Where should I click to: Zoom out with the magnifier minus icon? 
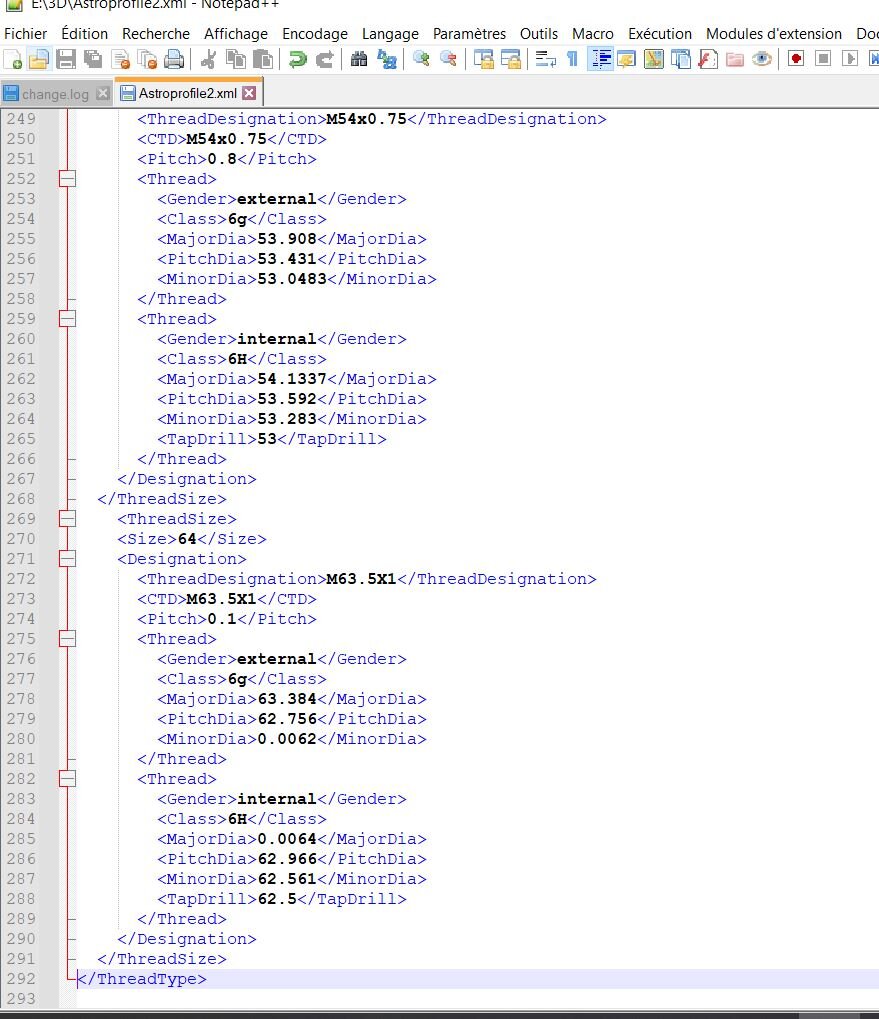point(448,59)
